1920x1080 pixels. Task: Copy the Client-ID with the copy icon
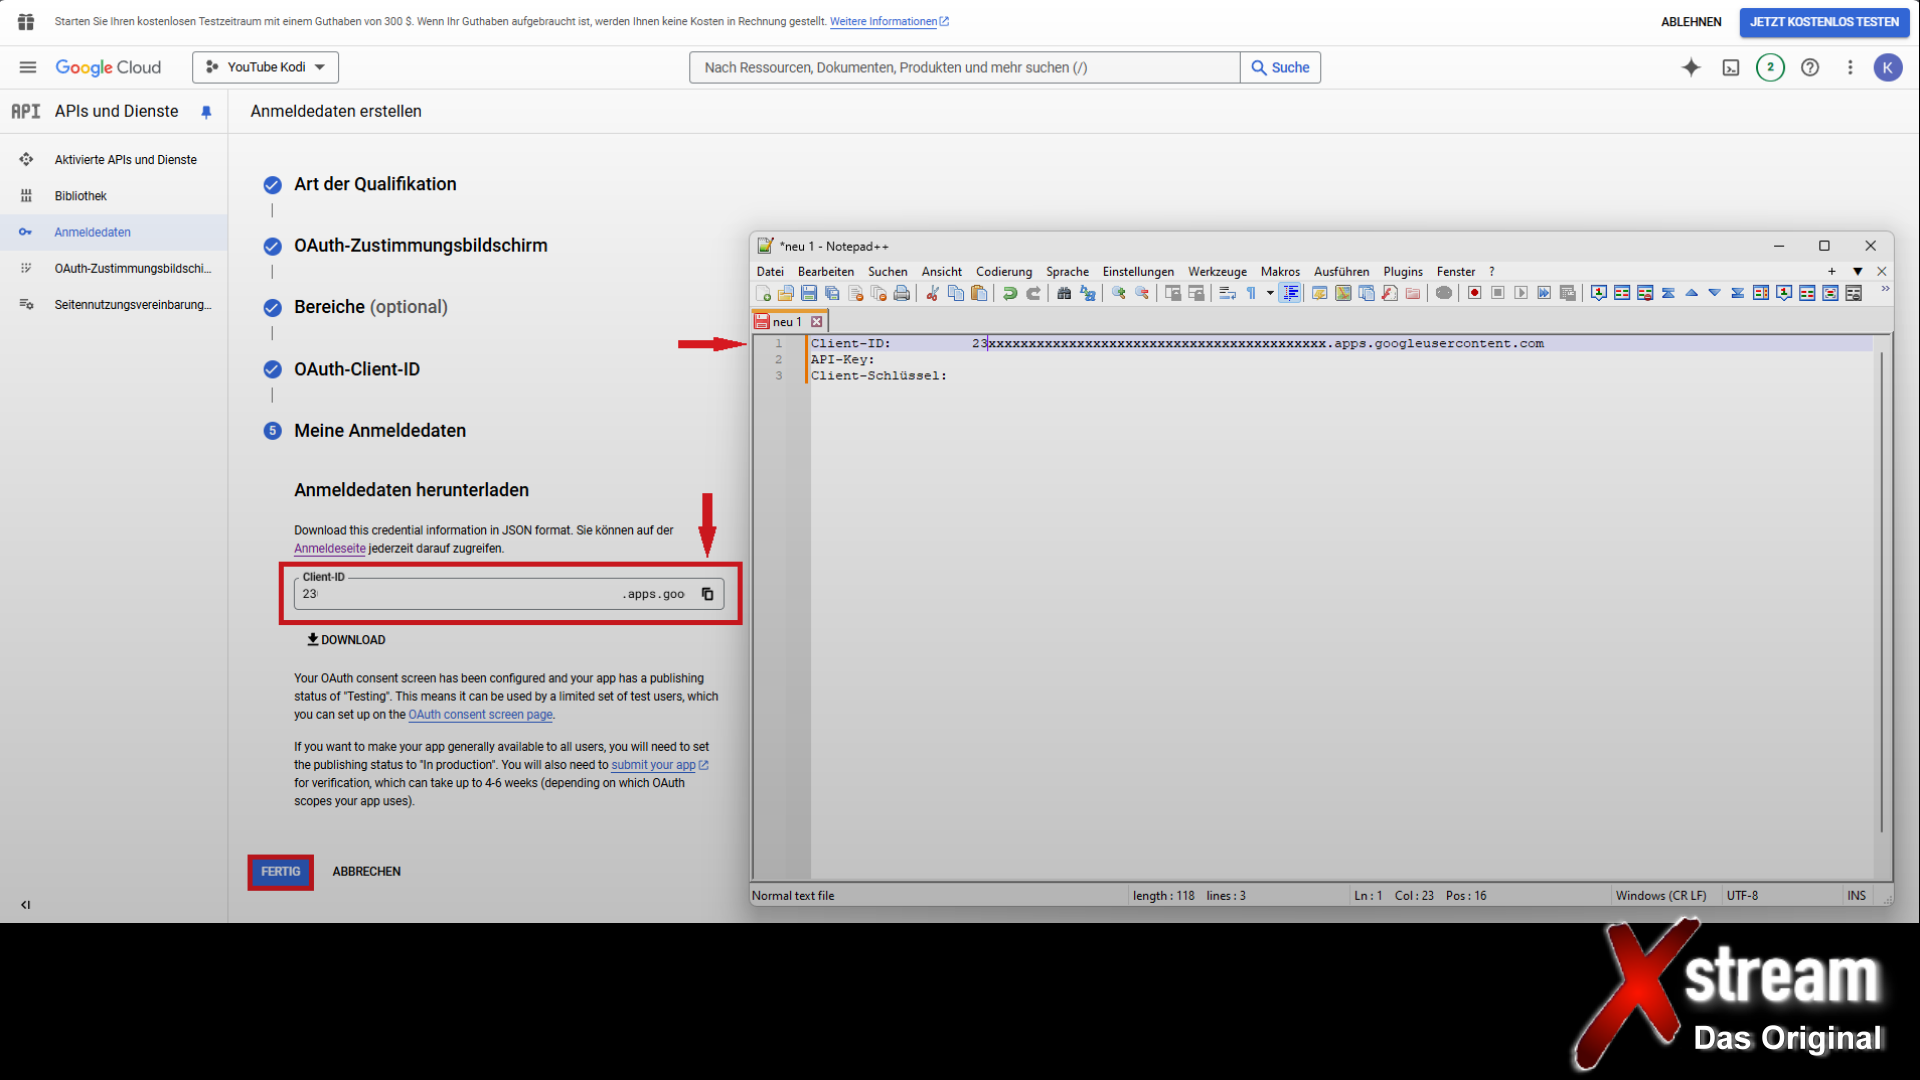click(x=707, y=594)
